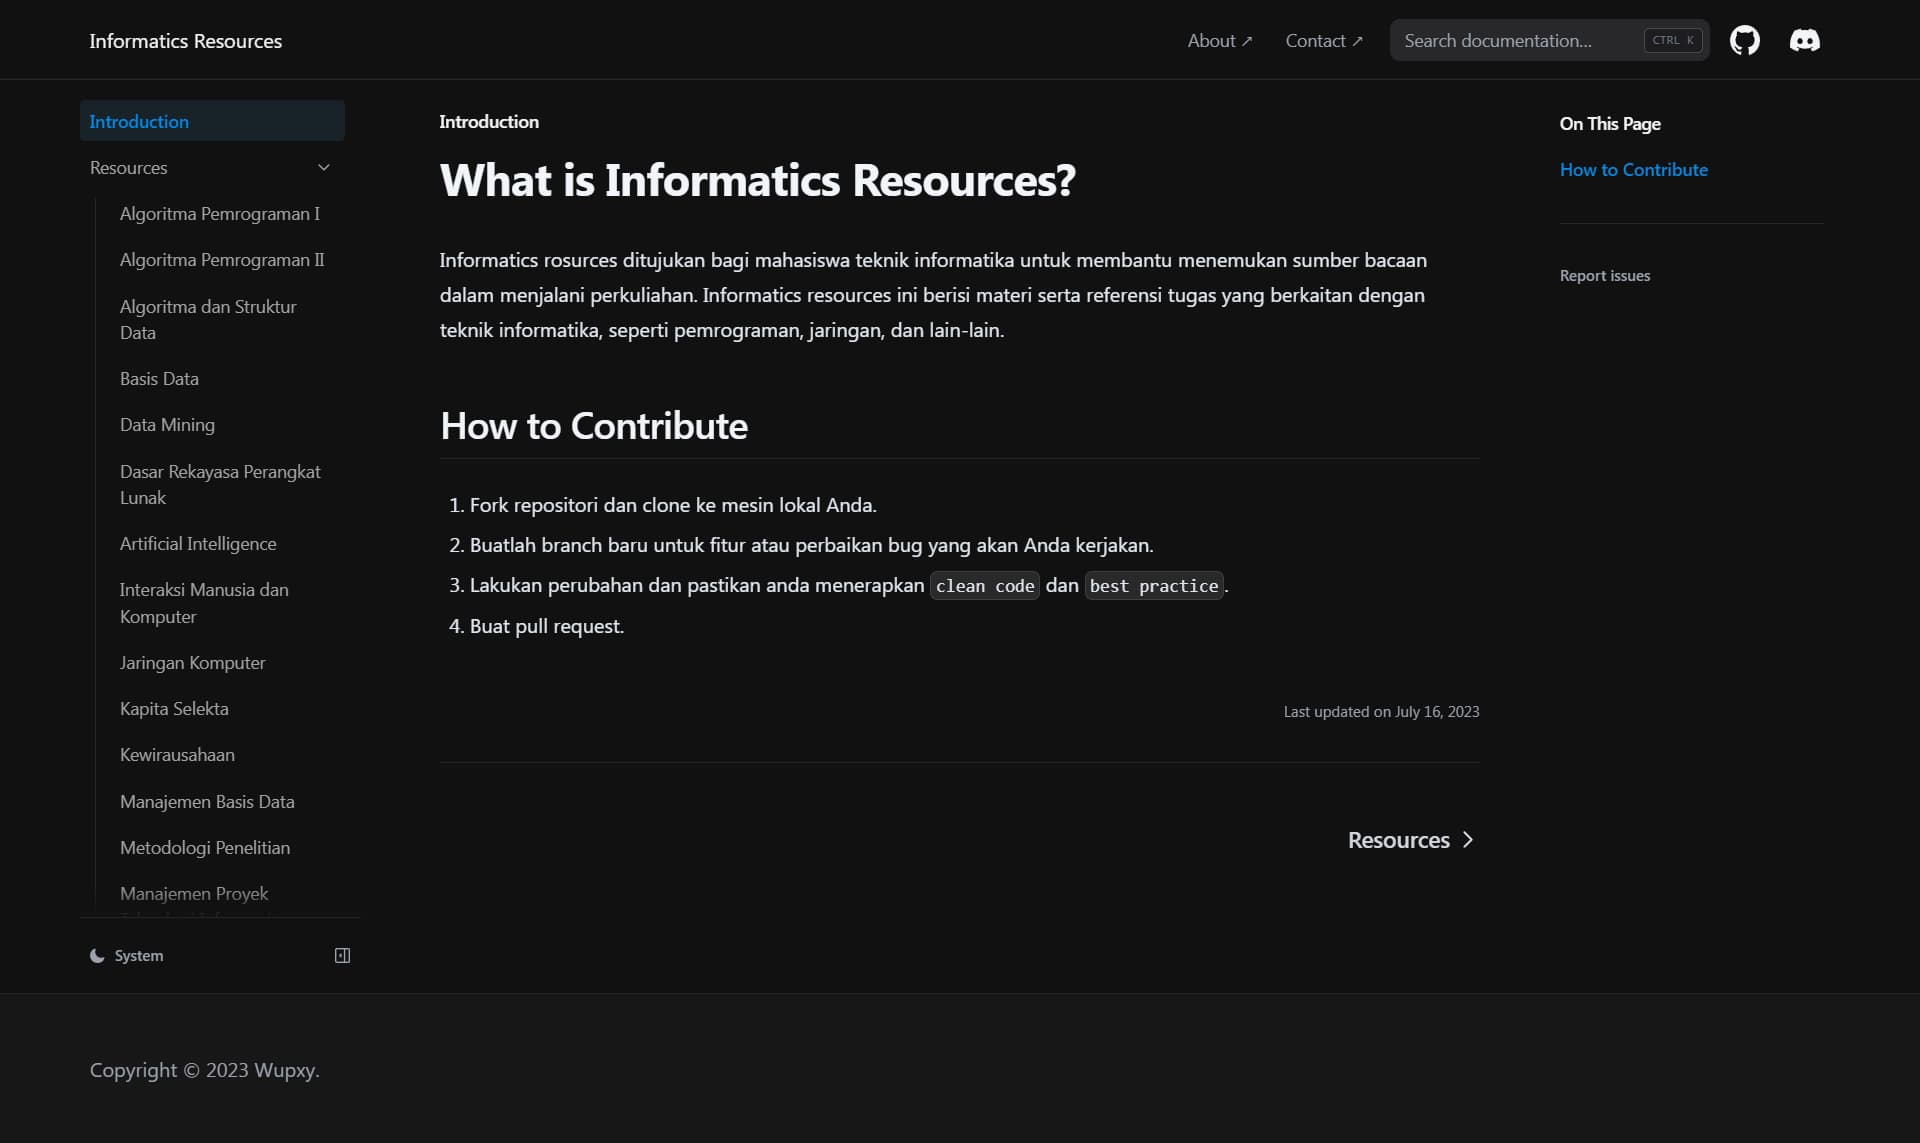Screen dimensions: 1920x1143
Task: Open Artificial Intelligence in sidebar
Action: (198, 544)
